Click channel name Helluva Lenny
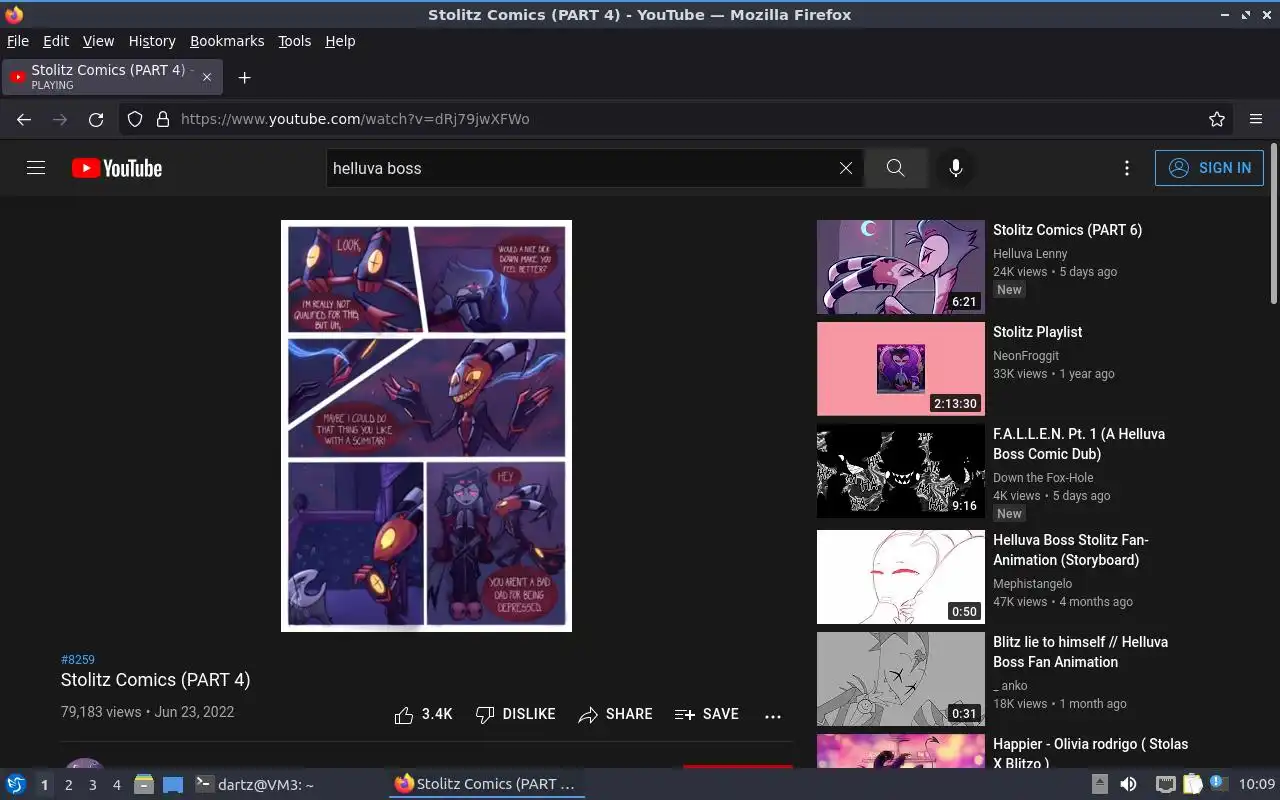The width and height of the screenshot is (1280, 800). click(1030, 254)
